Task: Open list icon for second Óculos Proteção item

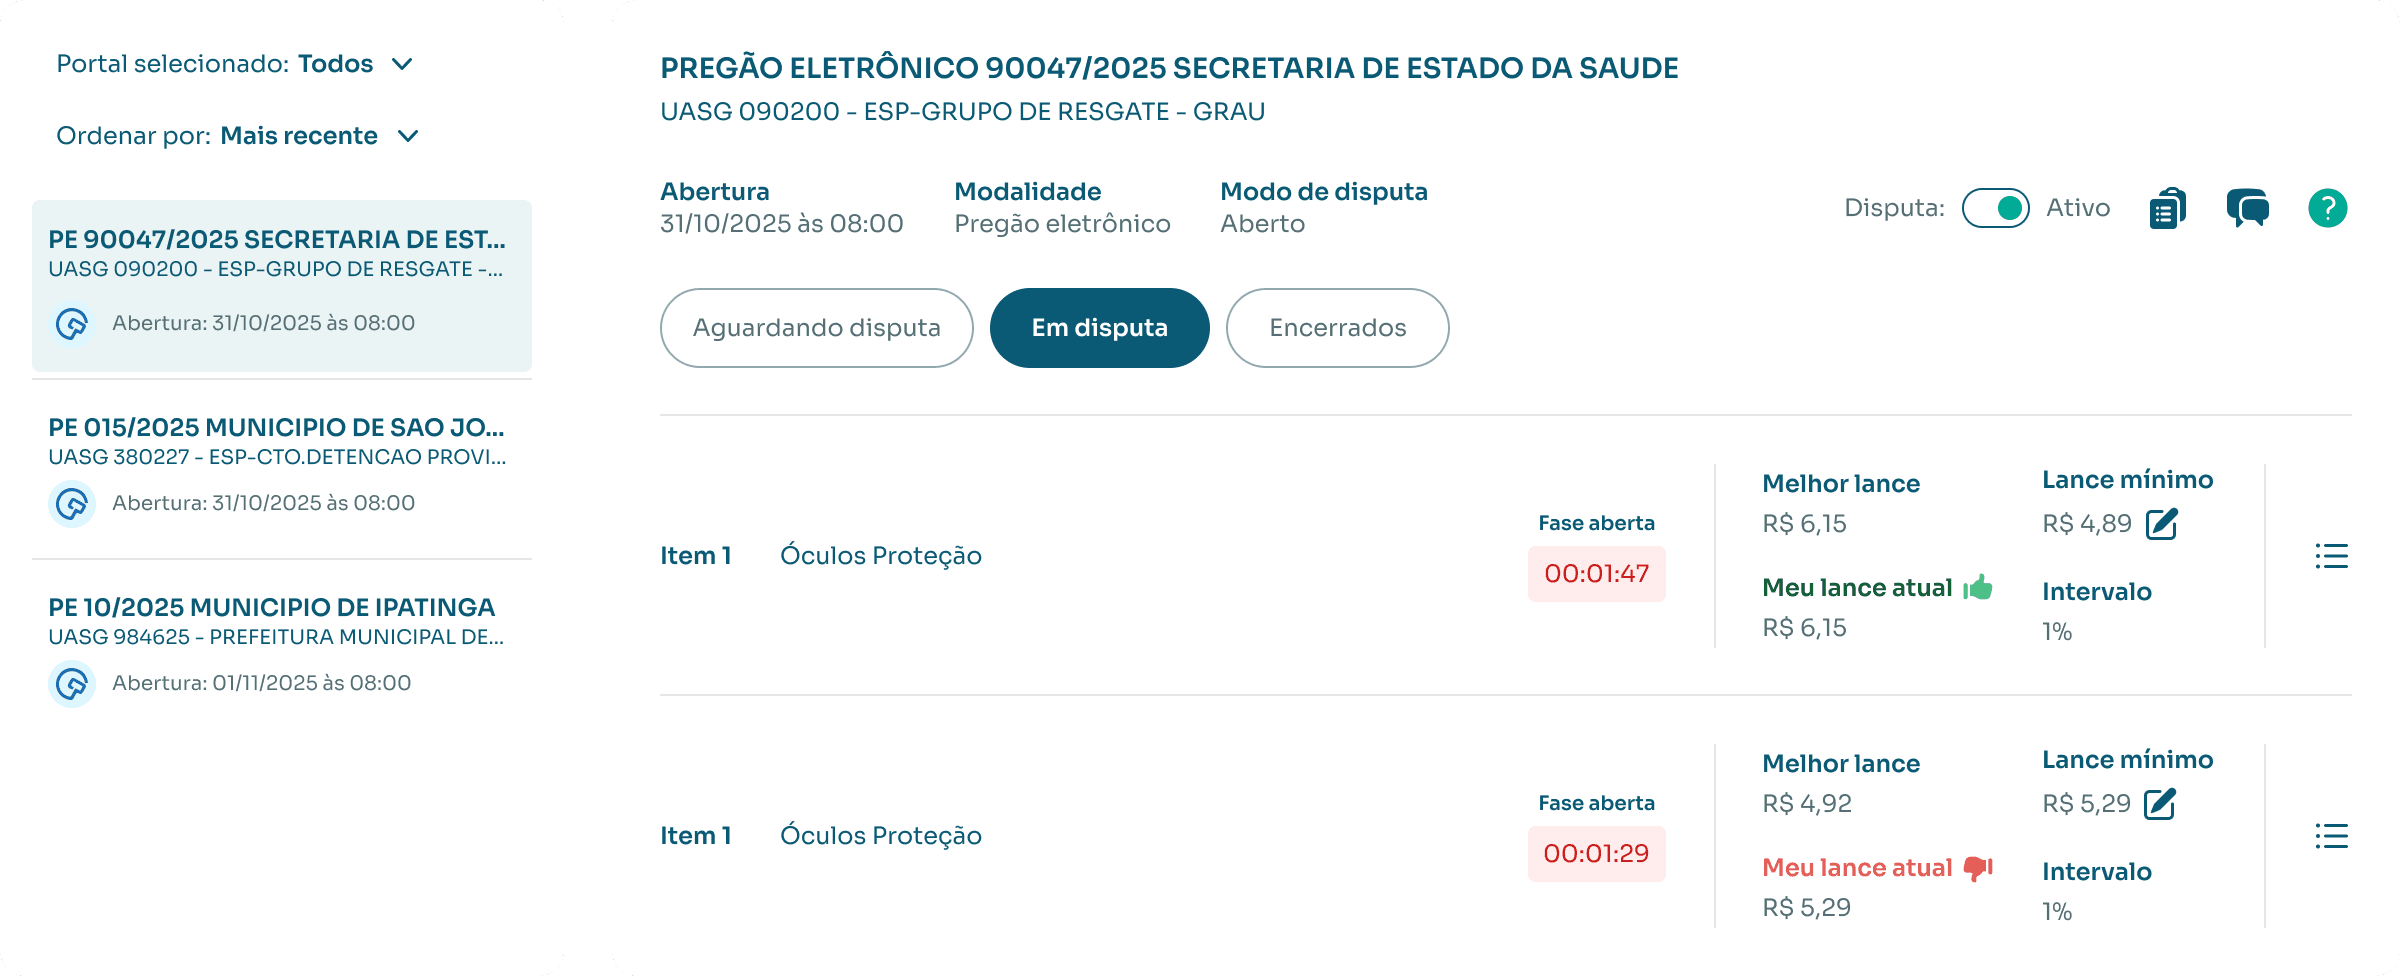Action: (x=2331, y=836)
